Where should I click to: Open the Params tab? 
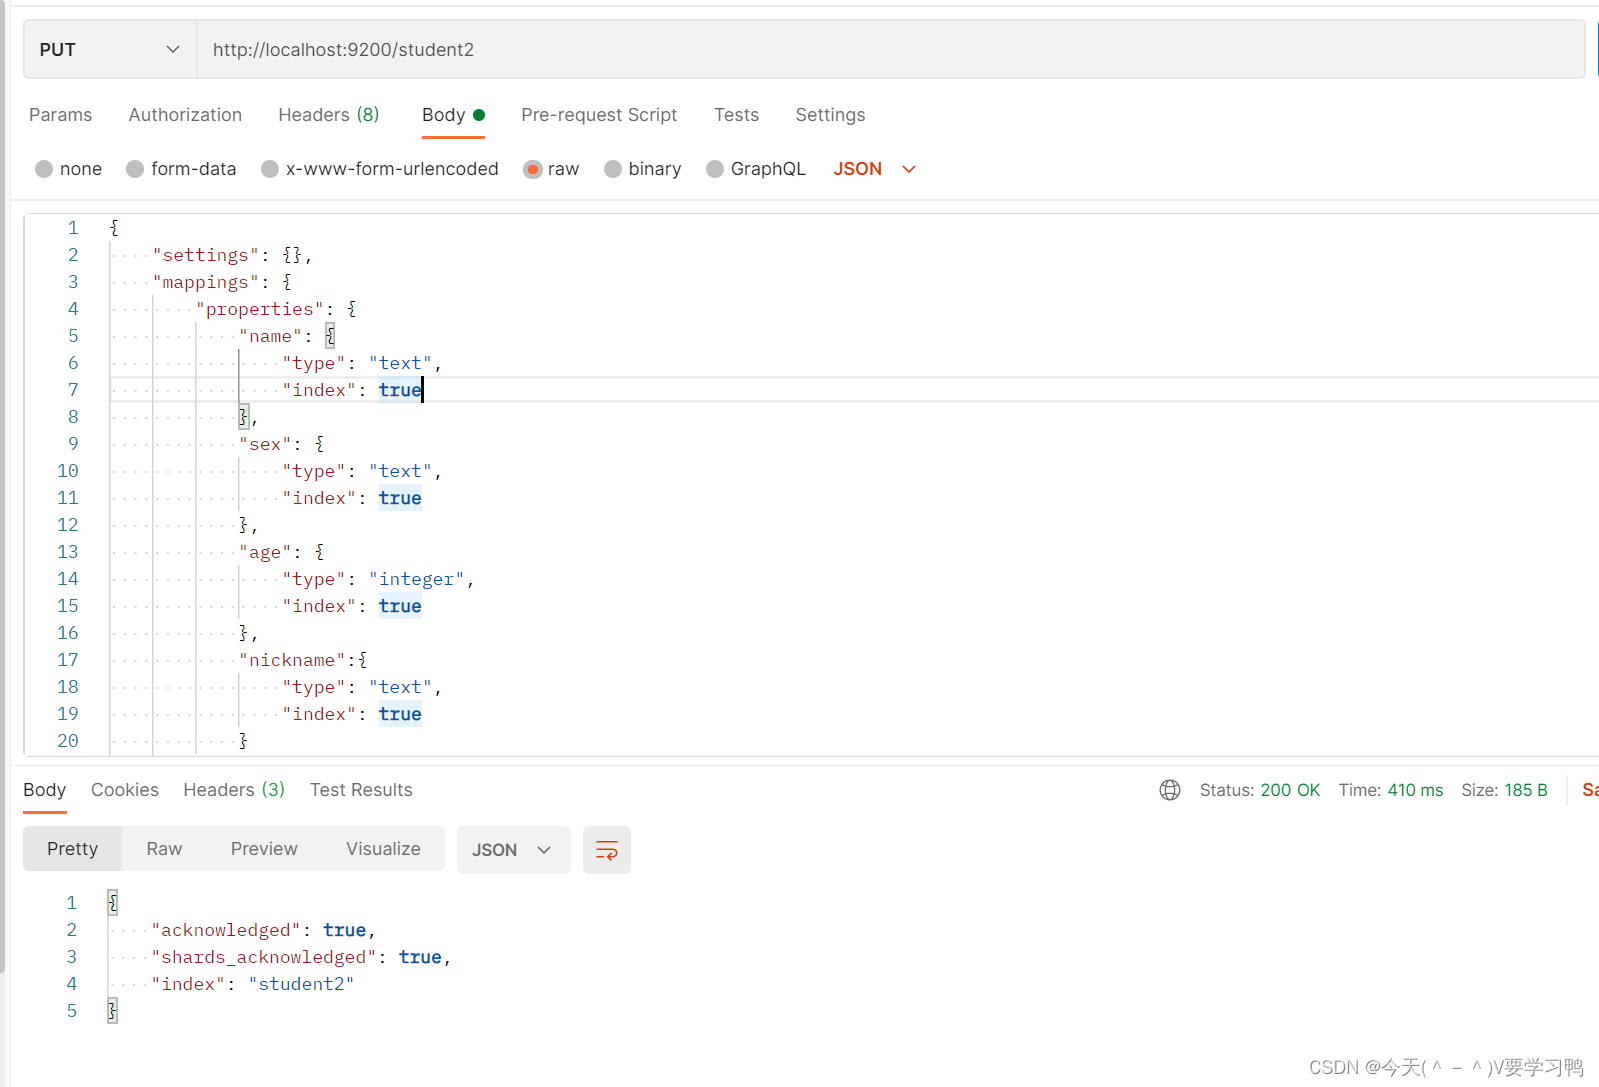(x=60, y=115)
